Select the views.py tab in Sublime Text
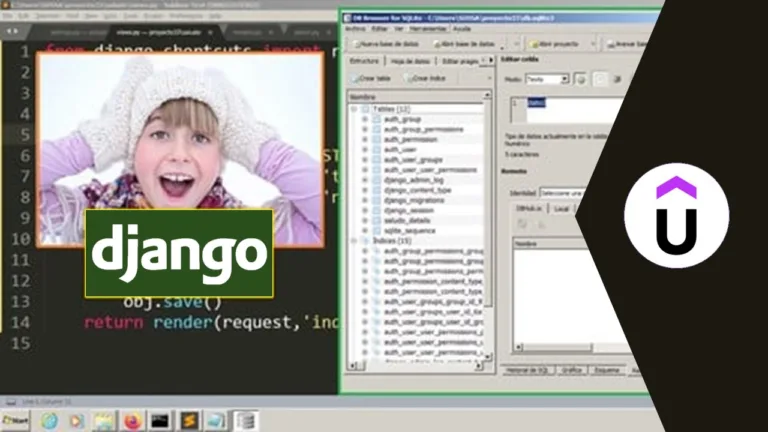 [x=159, y=32]
